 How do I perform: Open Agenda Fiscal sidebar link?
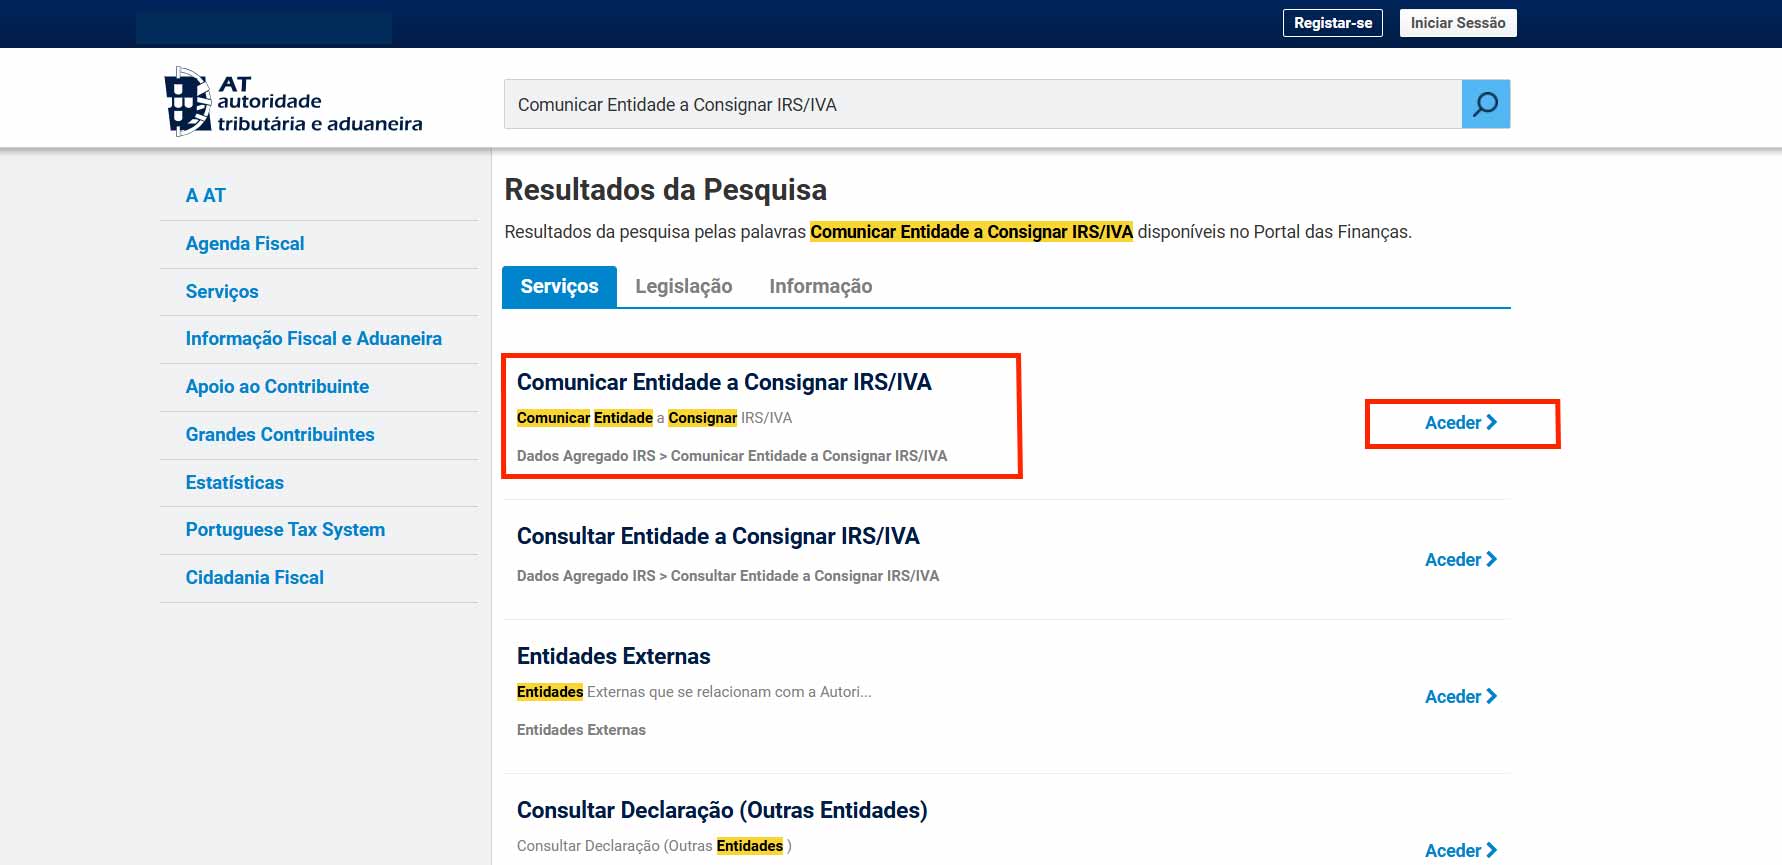click(x=245, y=244)
